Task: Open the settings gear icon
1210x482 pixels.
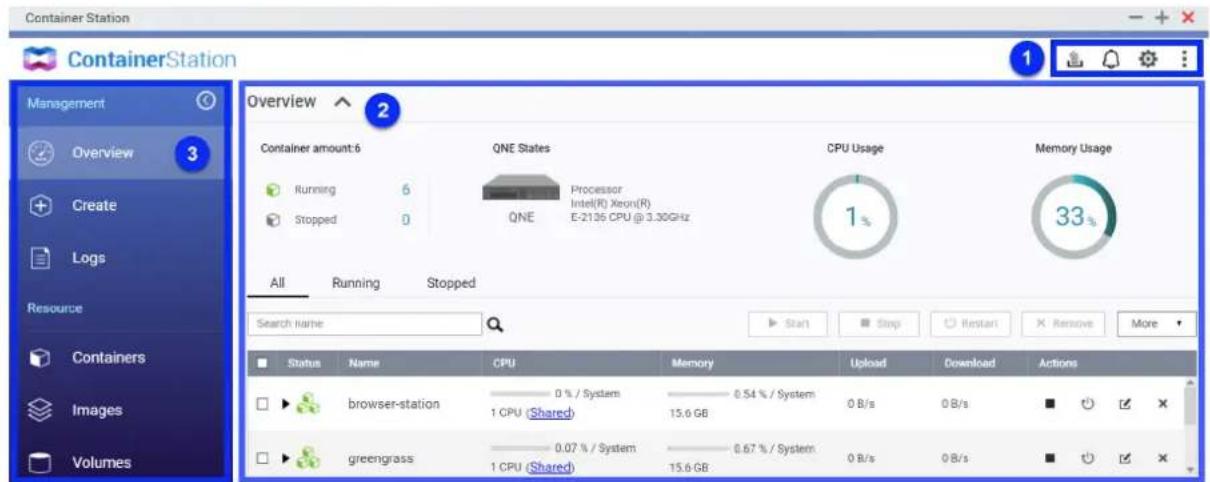Action: tap(1148, 60)
